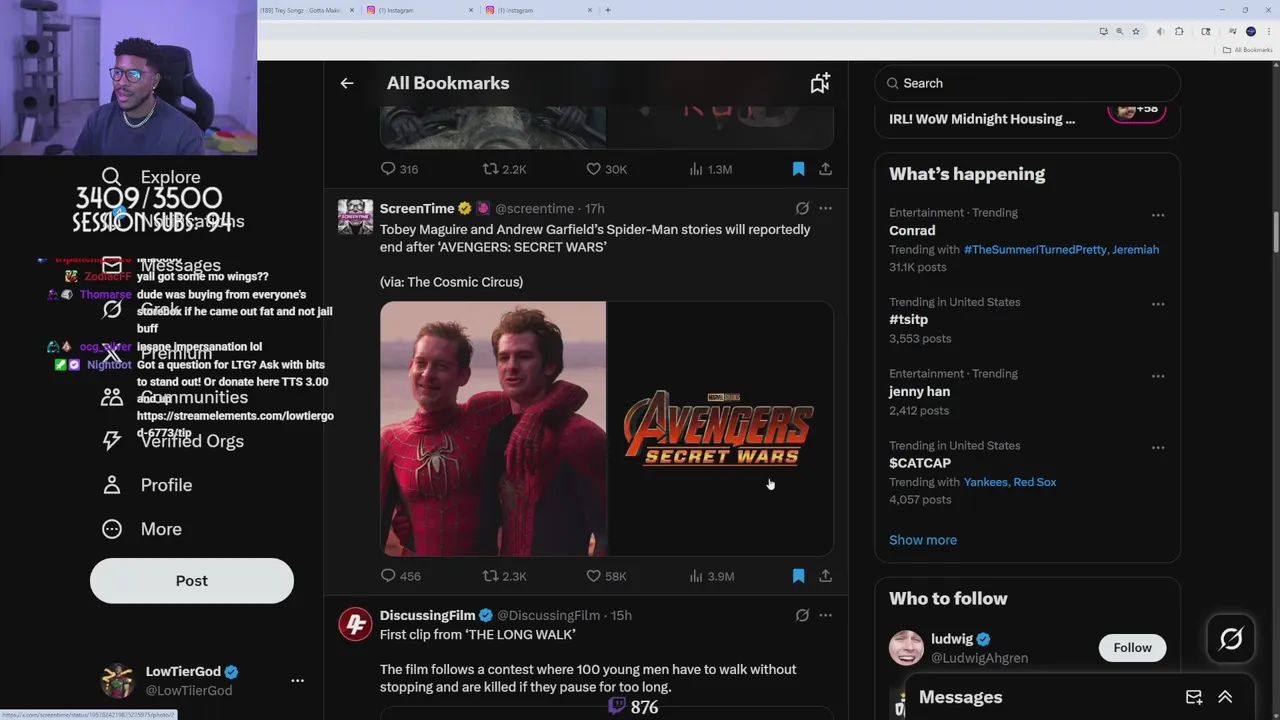Open ScreenTime username link
Screen dimensions: 1280x720
point(417,208)
